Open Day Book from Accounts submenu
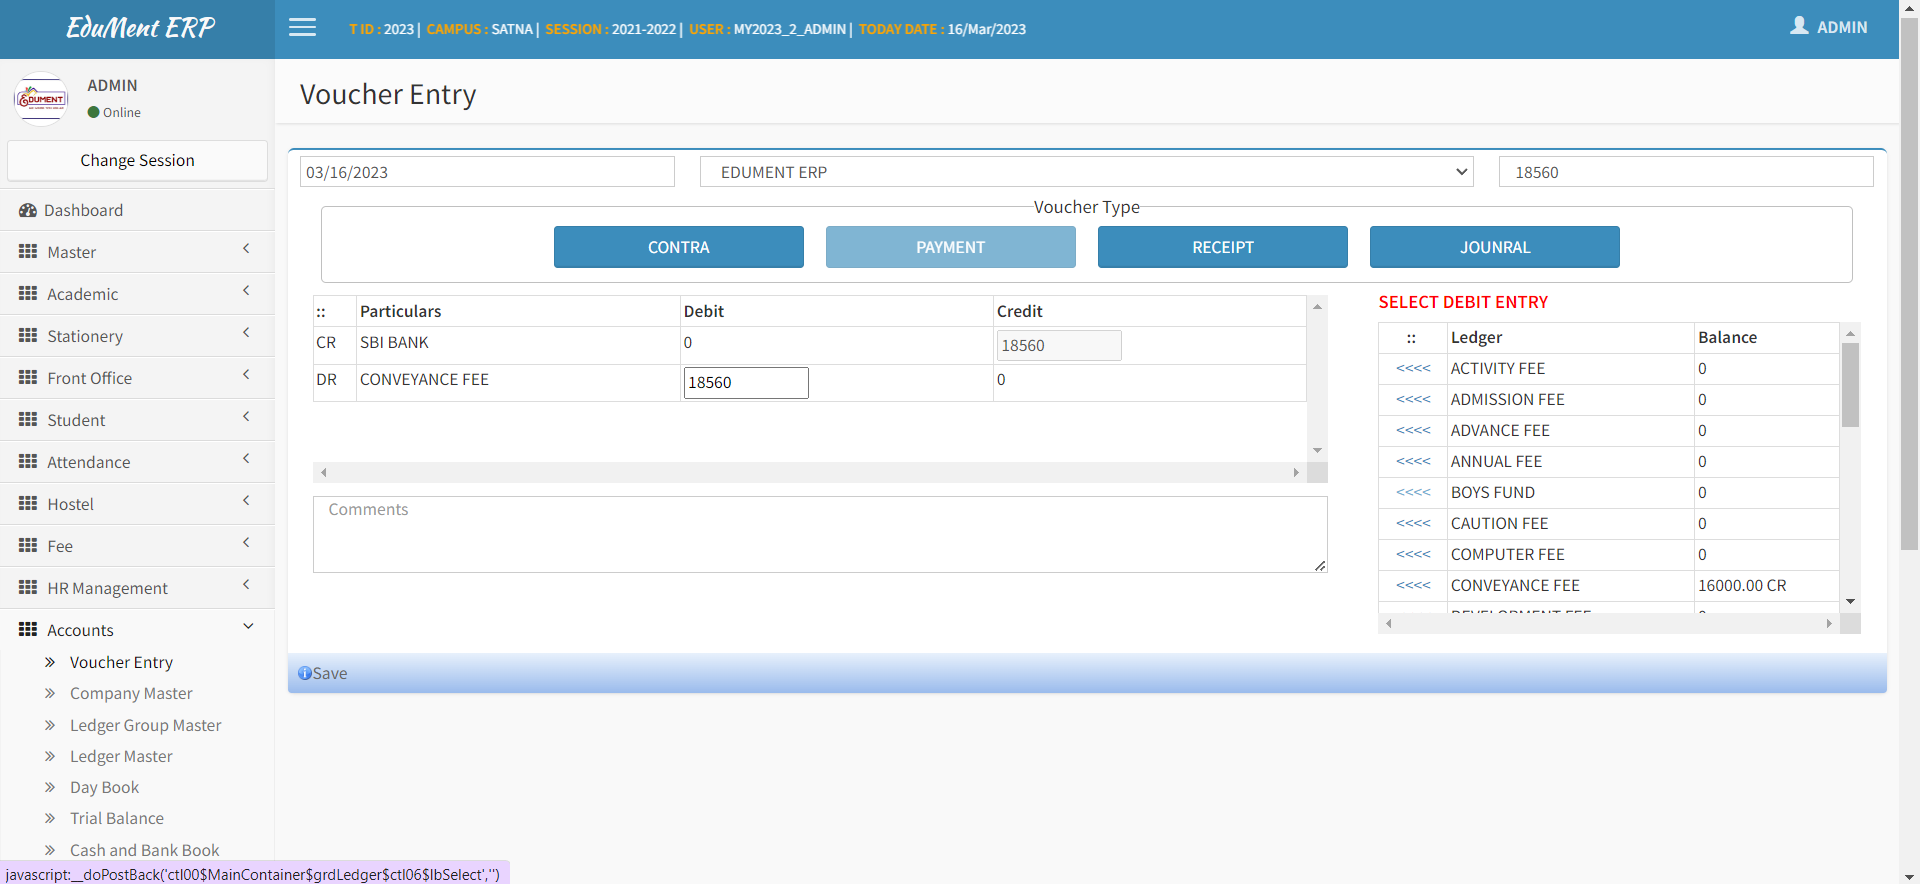This screenshot has width=1920, height=884. (104, 787)
